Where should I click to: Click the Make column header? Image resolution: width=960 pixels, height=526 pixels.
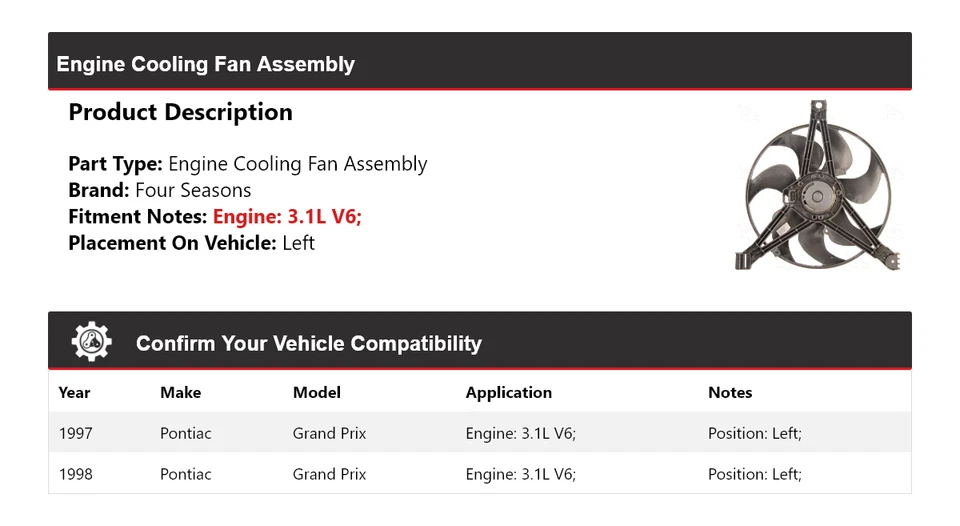(180, 392)
